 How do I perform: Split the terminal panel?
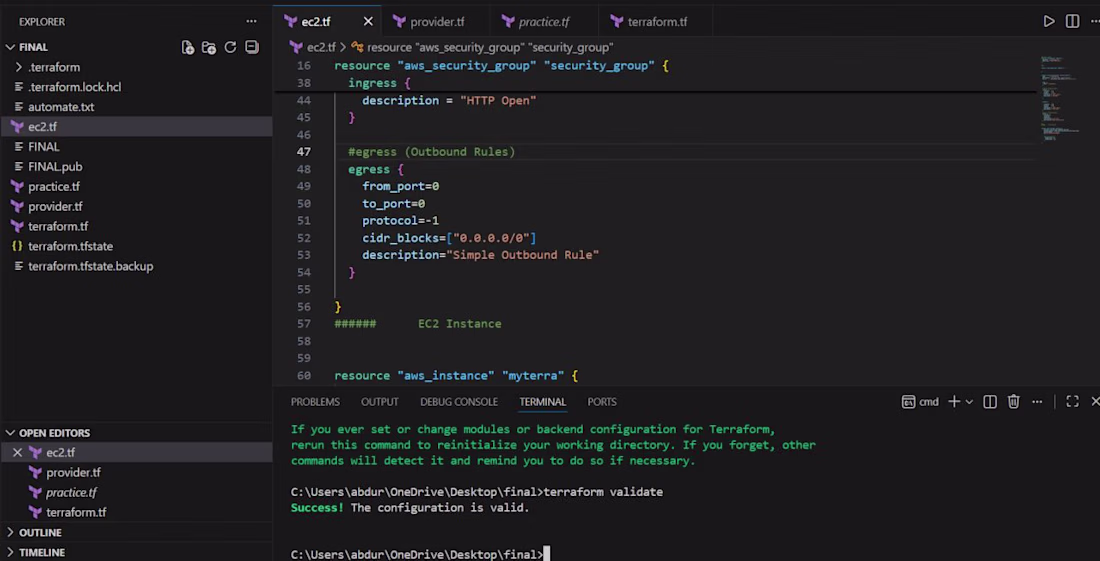click(990, 402)
